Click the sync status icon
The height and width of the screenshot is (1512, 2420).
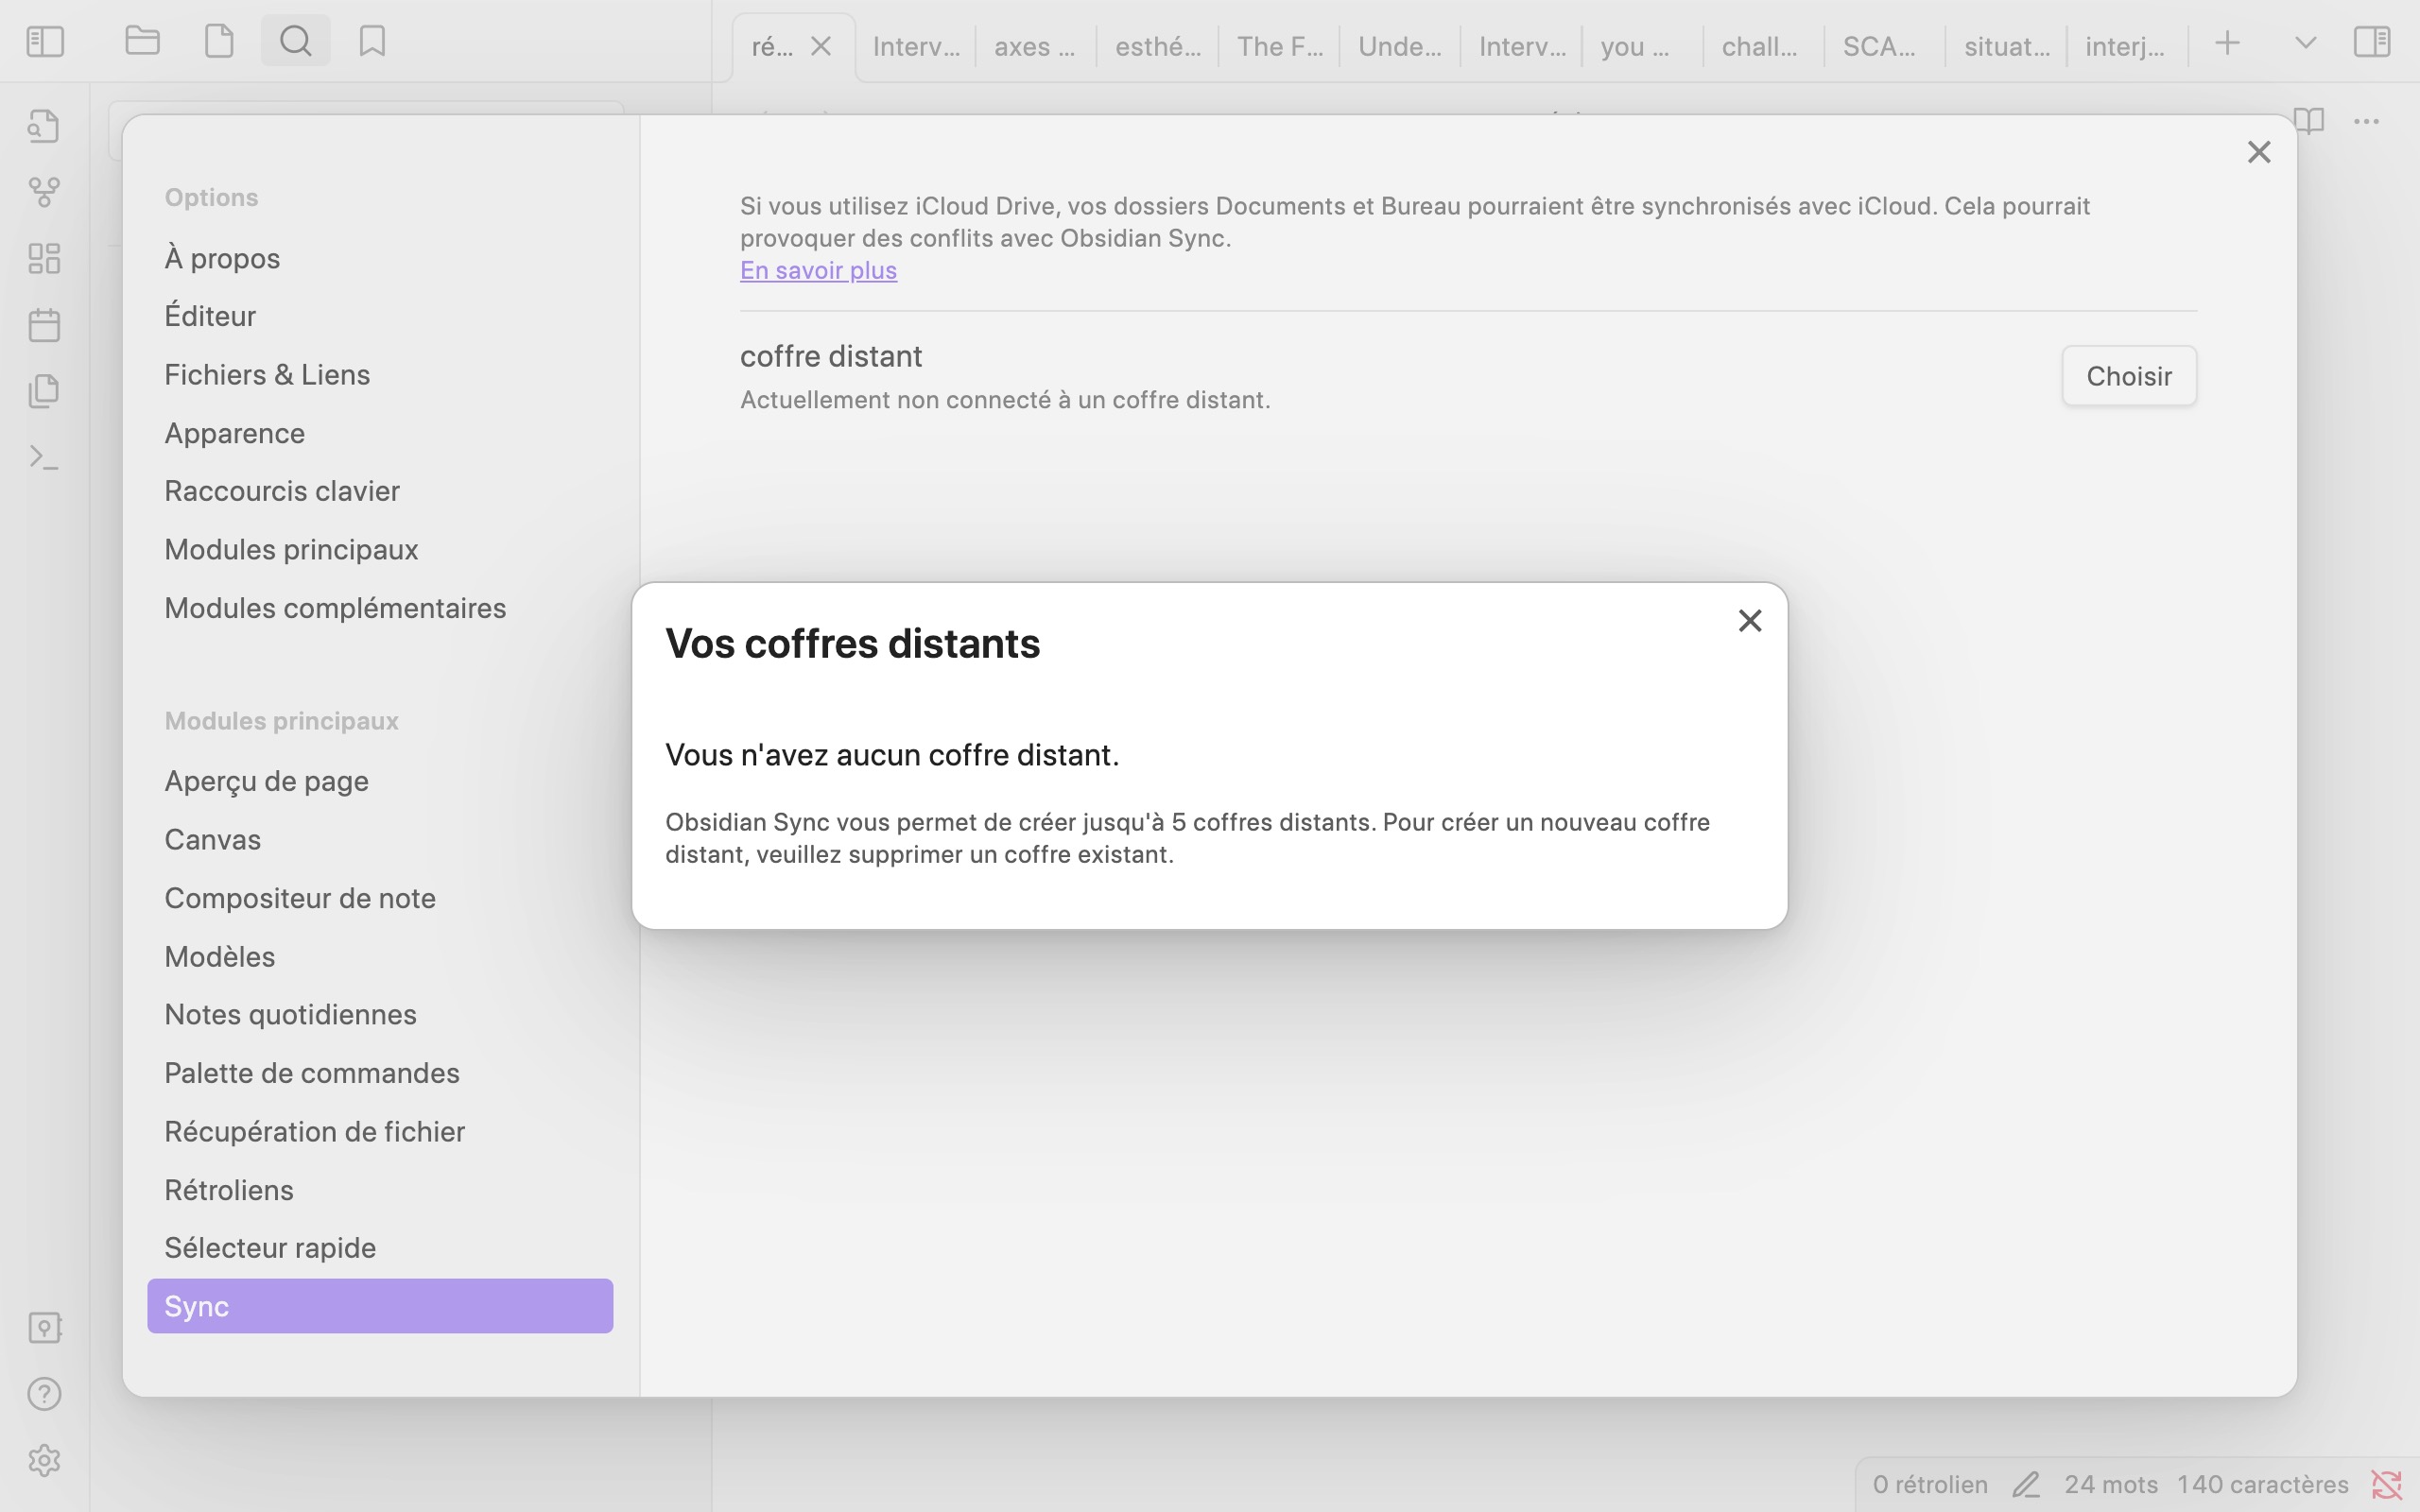[2386, 1484]
